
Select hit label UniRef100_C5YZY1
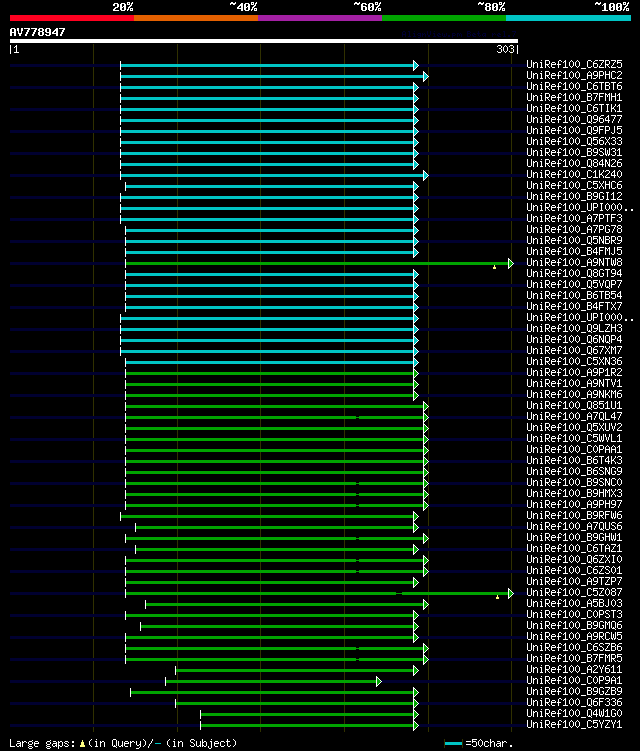(x=574, y=725)
